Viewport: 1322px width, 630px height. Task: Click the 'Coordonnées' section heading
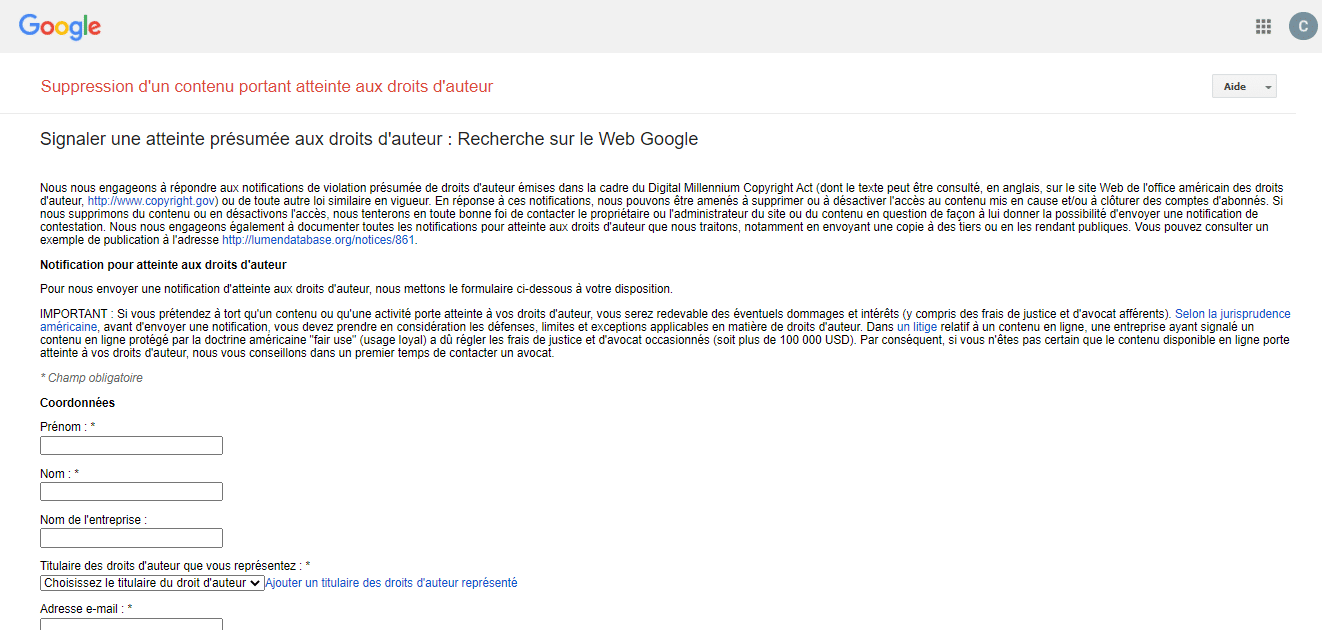pos(77,403)
